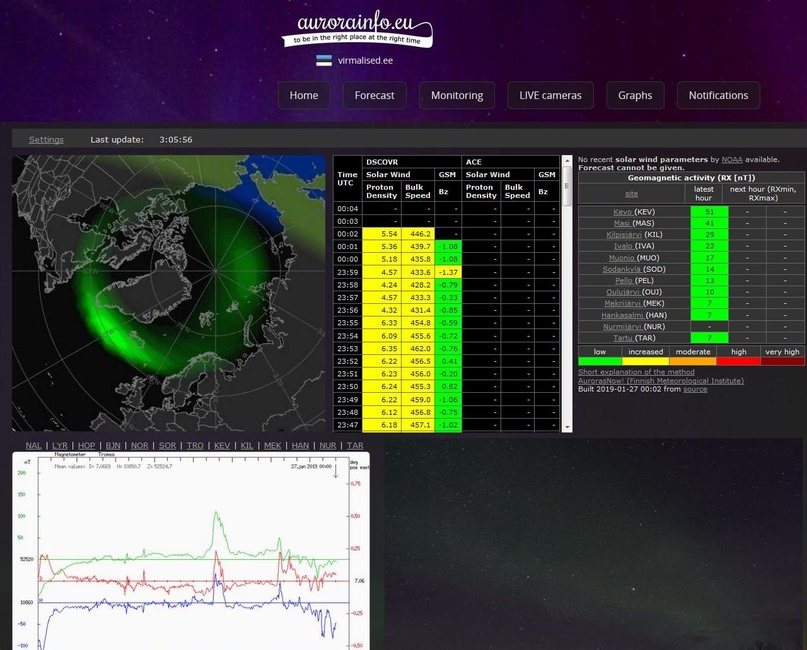Open the Tartu station link
Image resolution: width=807 pixels, height=650 pixels.
[x=623, y=338]
